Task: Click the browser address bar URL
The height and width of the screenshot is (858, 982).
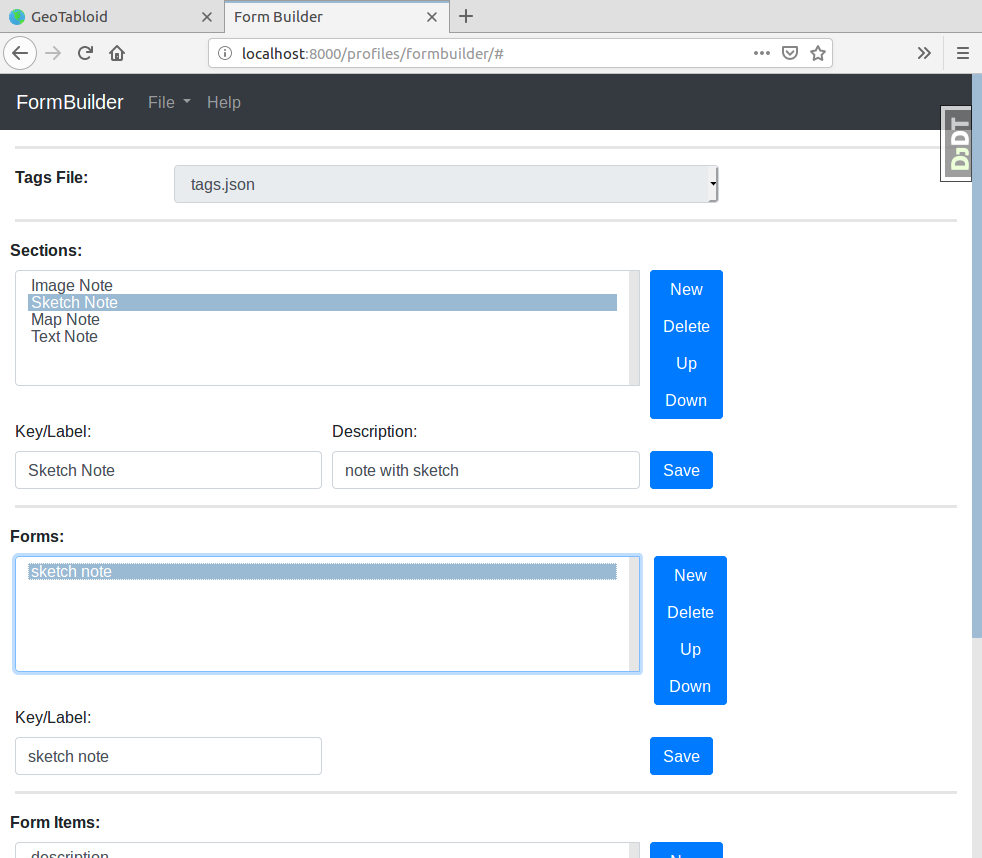Action: 373,53
